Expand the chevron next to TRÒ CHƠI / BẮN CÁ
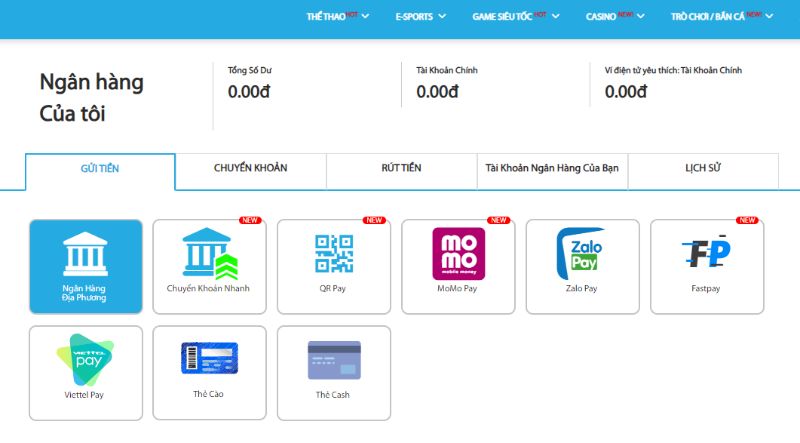 (769, 16)
